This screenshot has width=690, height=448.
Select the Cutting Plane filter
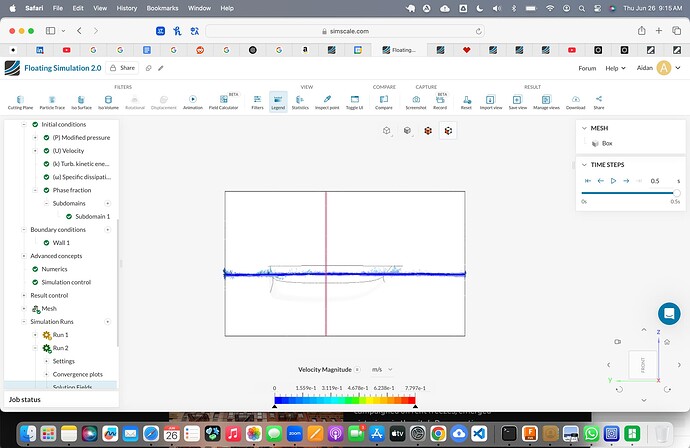point(20,103)
